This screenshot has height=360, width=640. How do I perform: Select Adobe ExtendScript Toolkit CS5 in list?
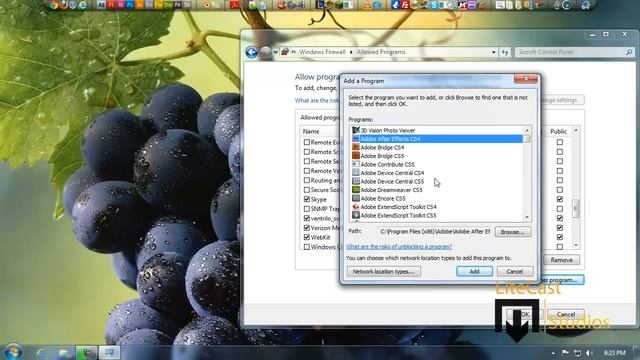[437, 216]
